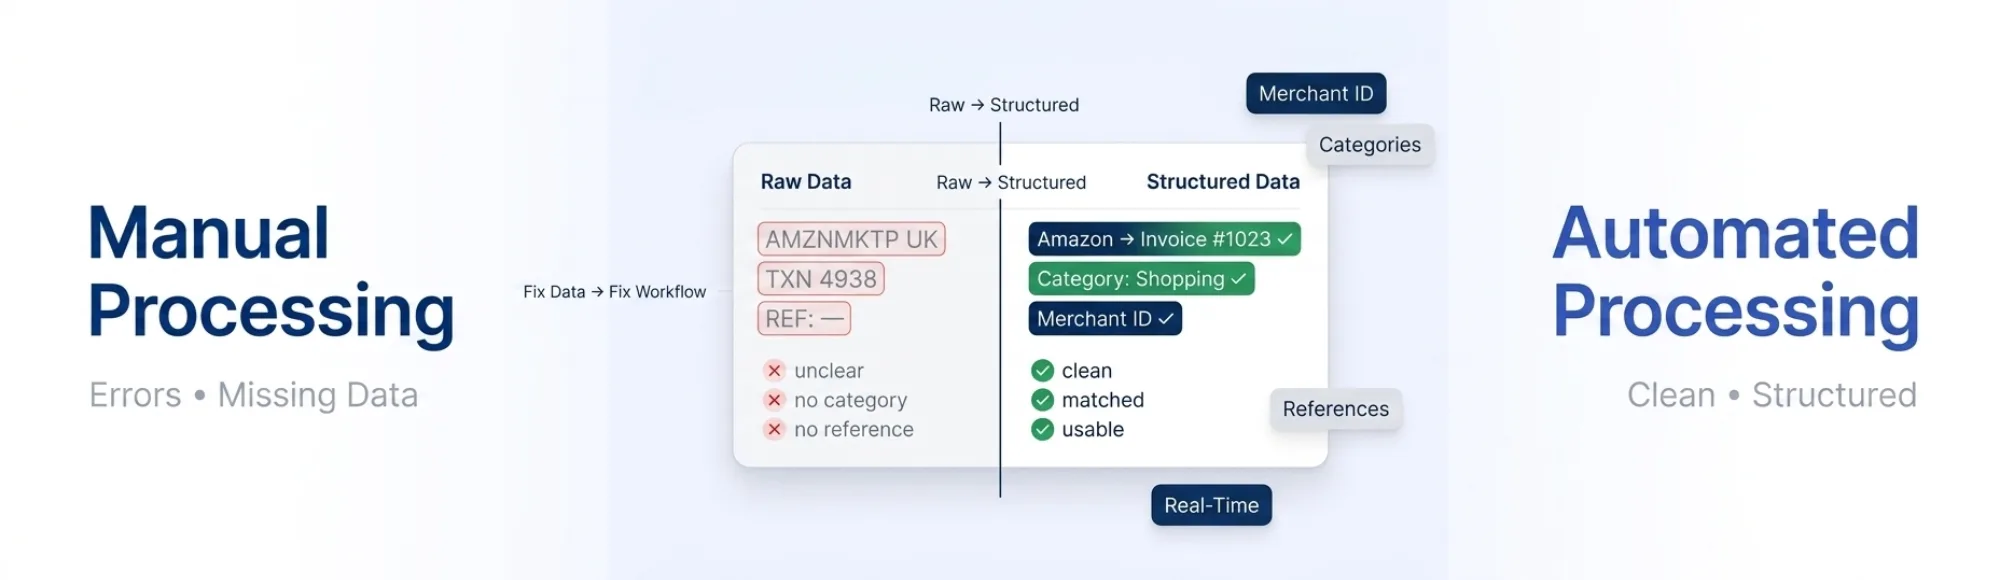Screen dimensions: 2000x580
Task: Click the Real-Time badge
Action: [1211, 505]
